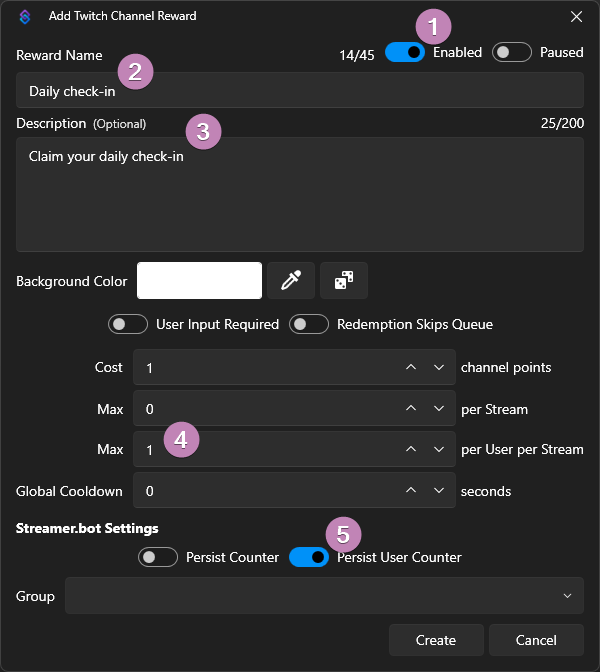This screenshot has height=672, width=600.
Task: Click the Reward Name input field
Action: coord(300,90)
